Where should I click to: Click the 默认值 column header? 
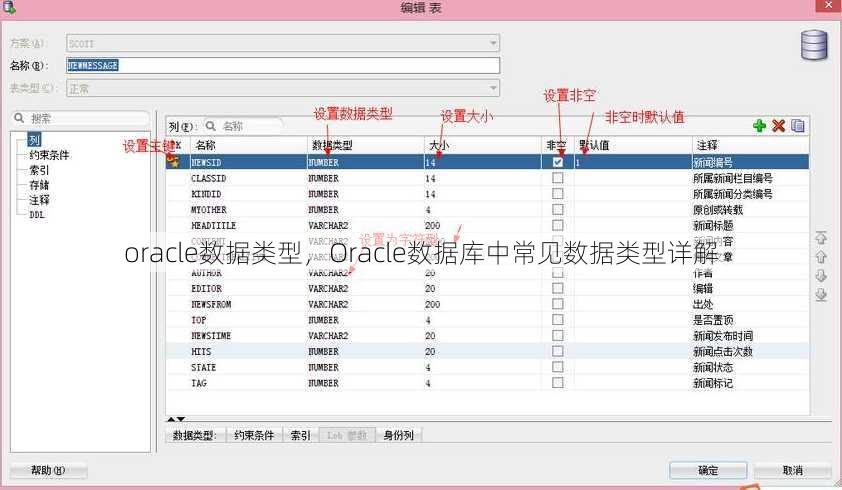[x=633, y=145]
